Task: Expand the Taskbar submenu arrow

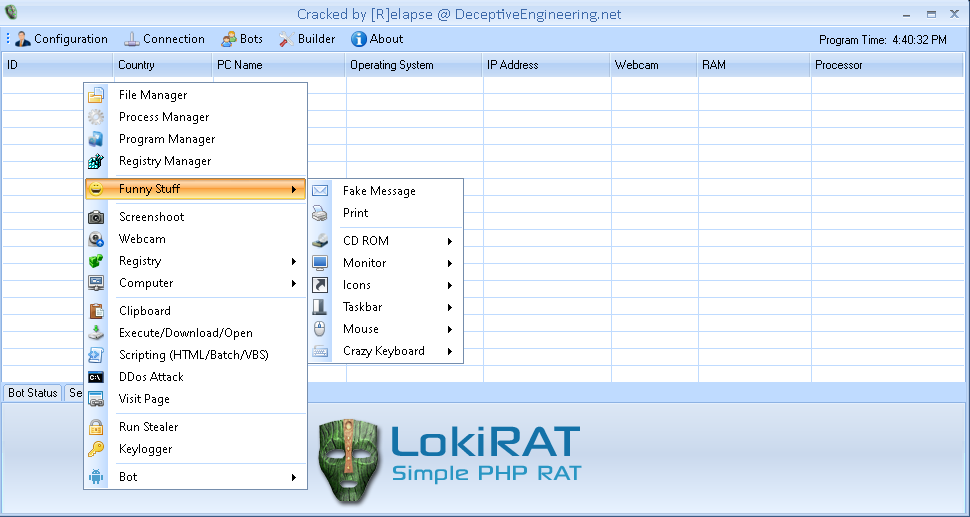Action: (450, 307)
